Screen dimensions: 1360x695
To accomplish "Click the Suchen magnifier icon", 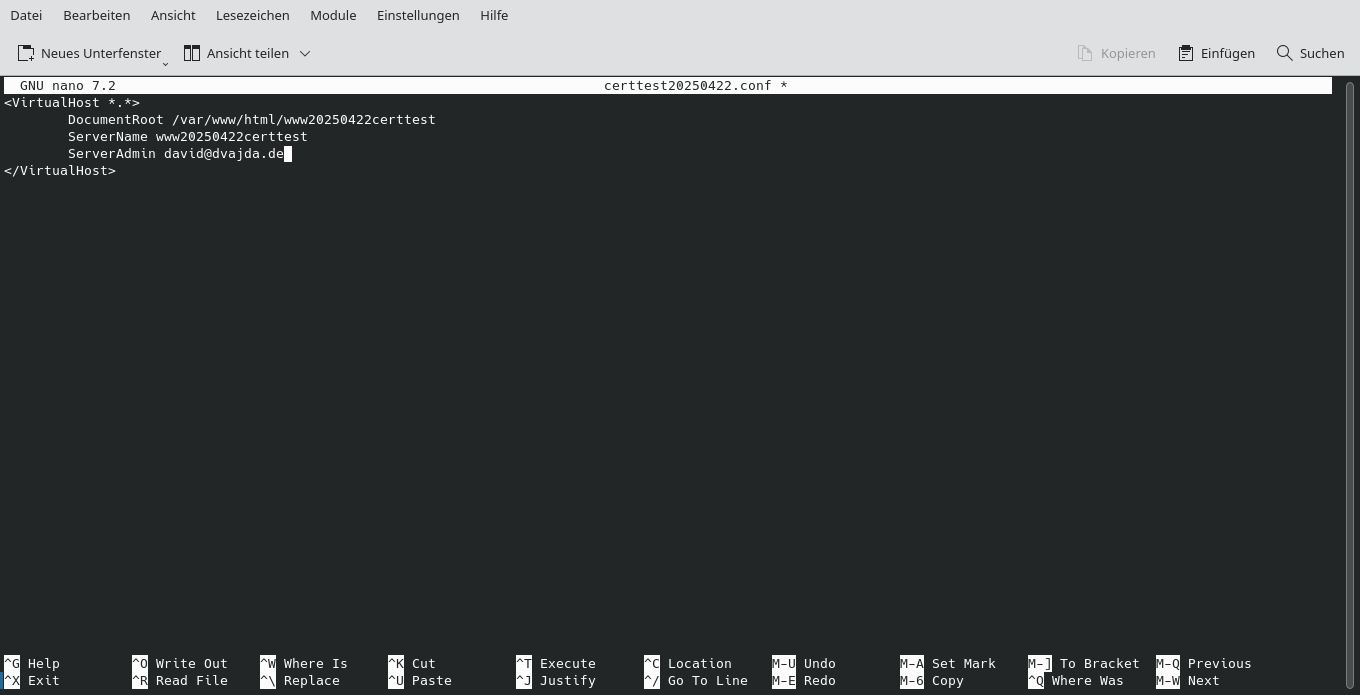I will click(x=1285, y=53).
